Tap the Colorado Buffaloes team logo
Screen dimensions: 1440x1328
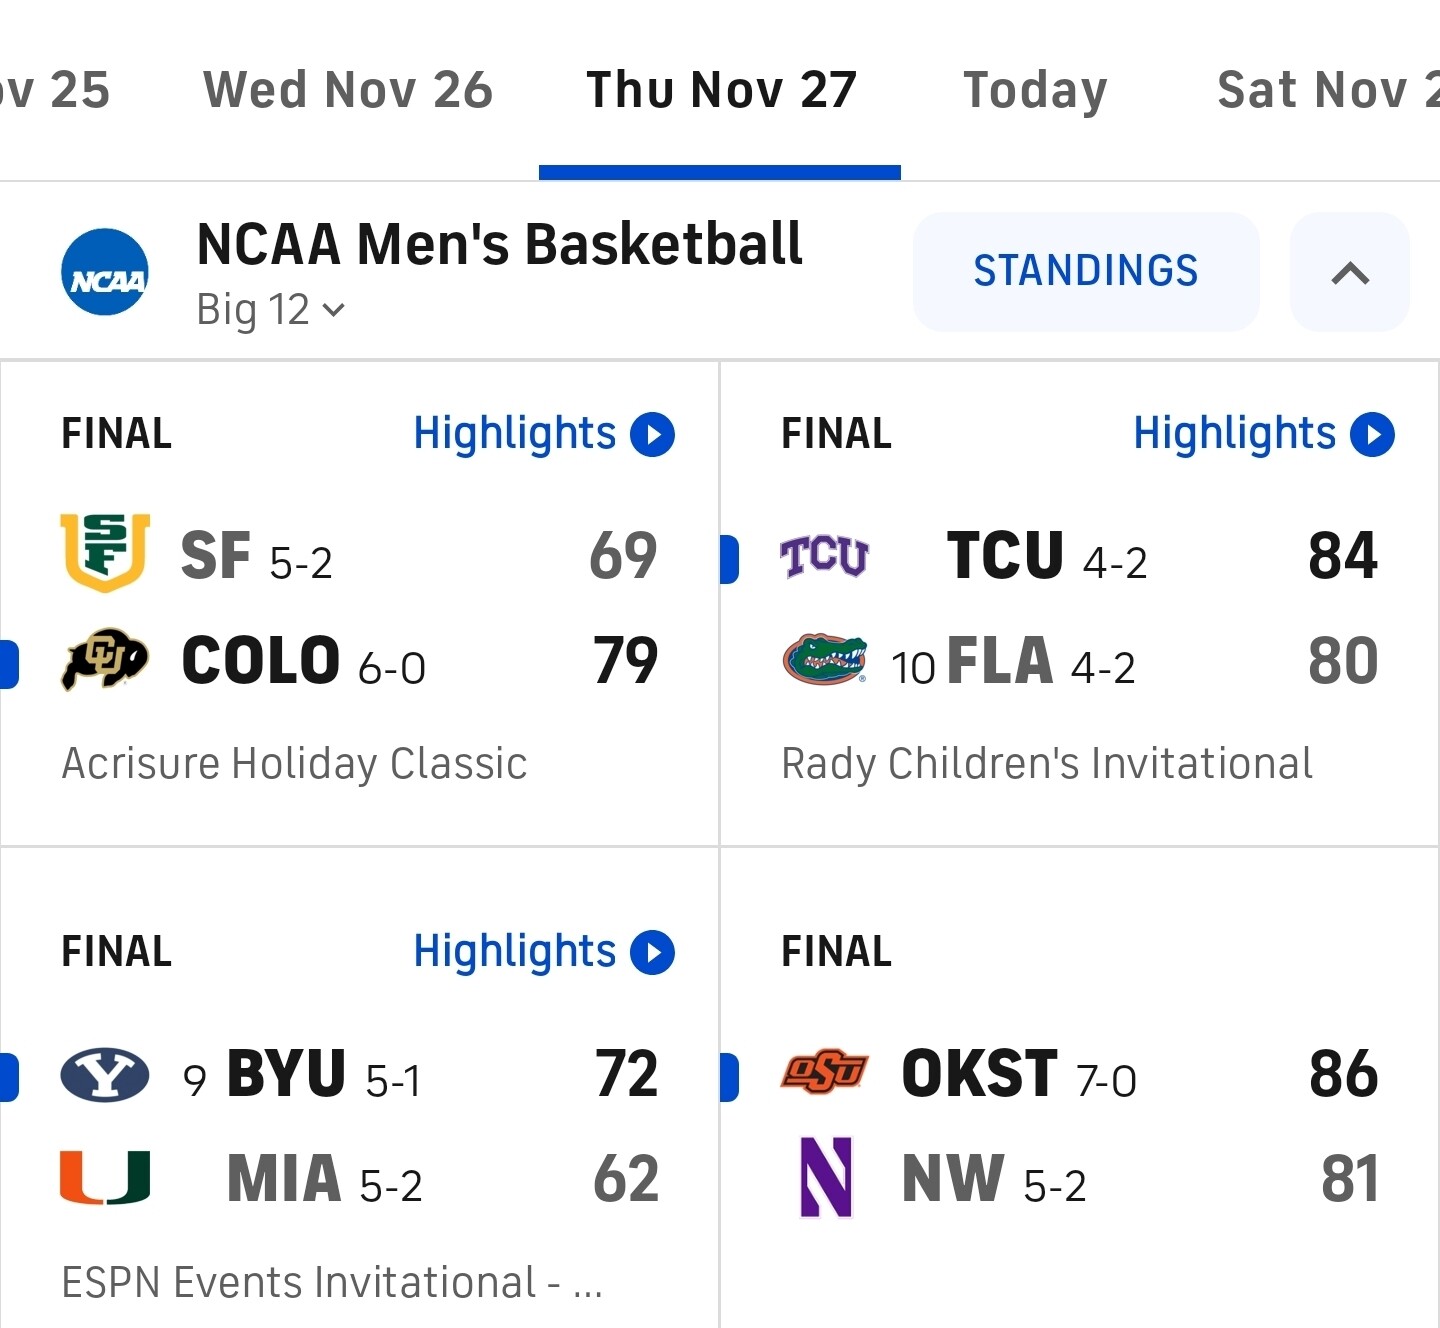pyautogui.click(x=105, y=660)
